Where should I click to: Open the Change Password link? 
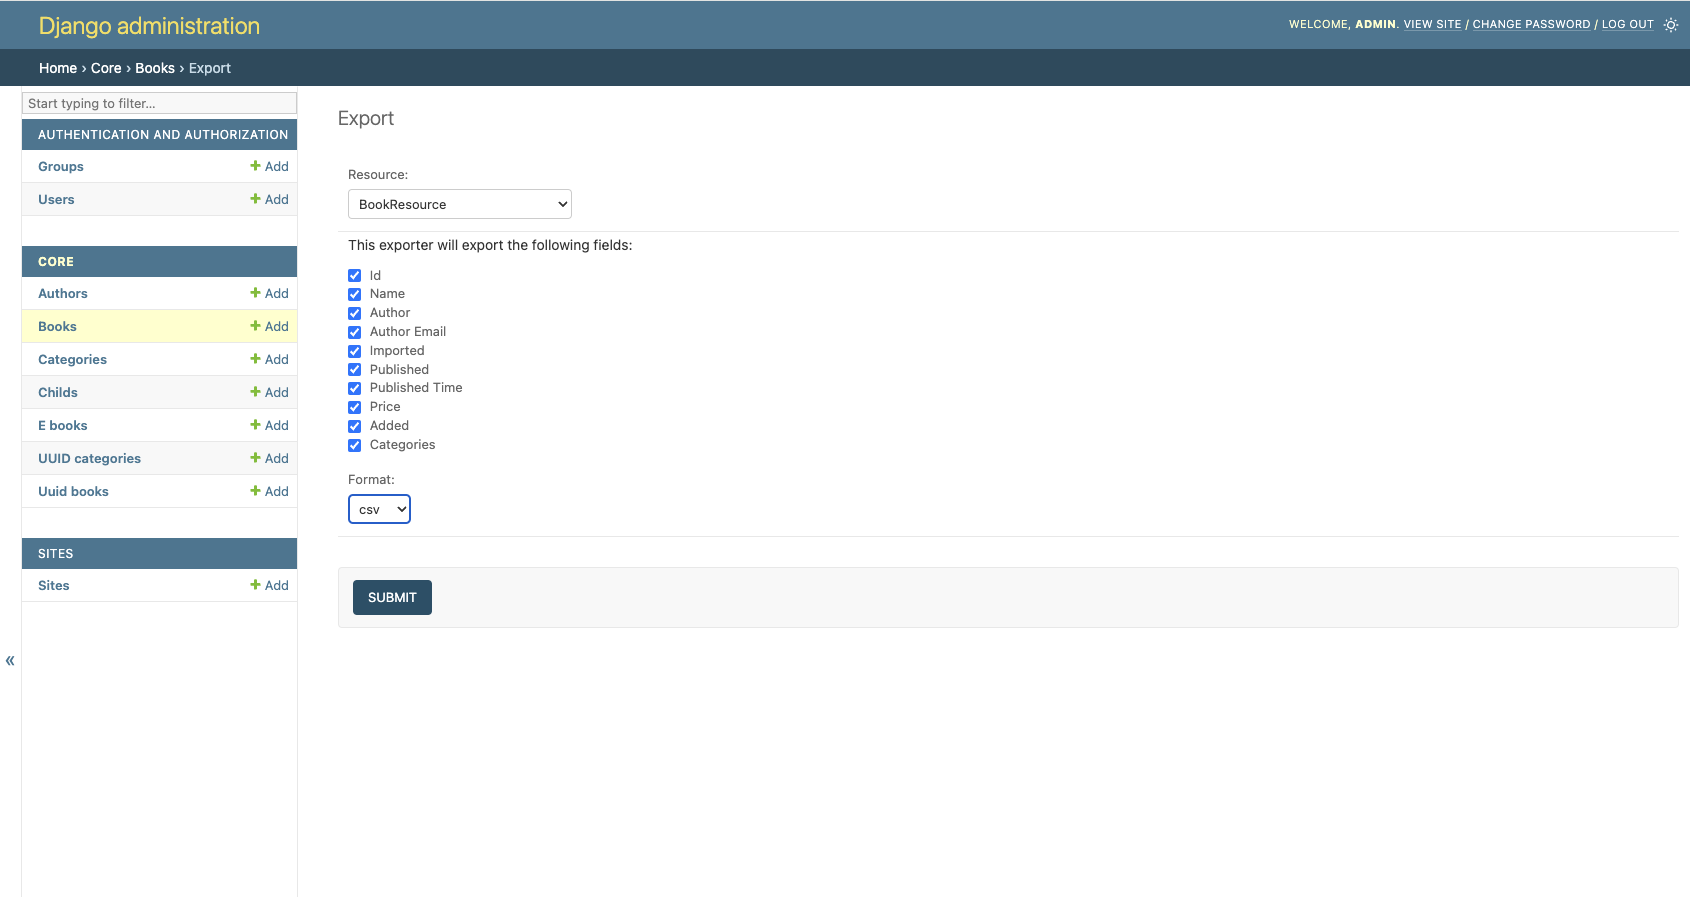coord(1531,25)
